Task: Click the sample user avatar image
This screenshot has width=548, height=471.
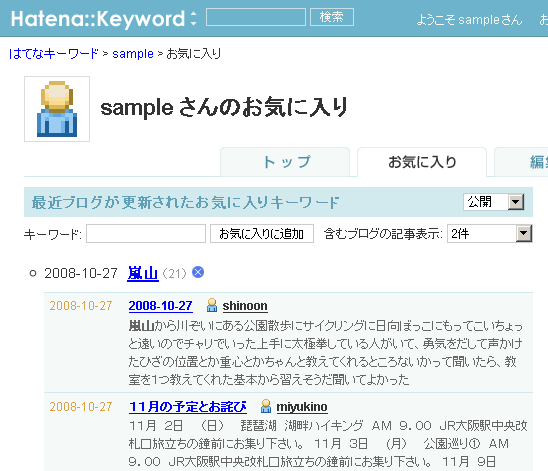Action: pyautogui.click(x=57, y=109)
